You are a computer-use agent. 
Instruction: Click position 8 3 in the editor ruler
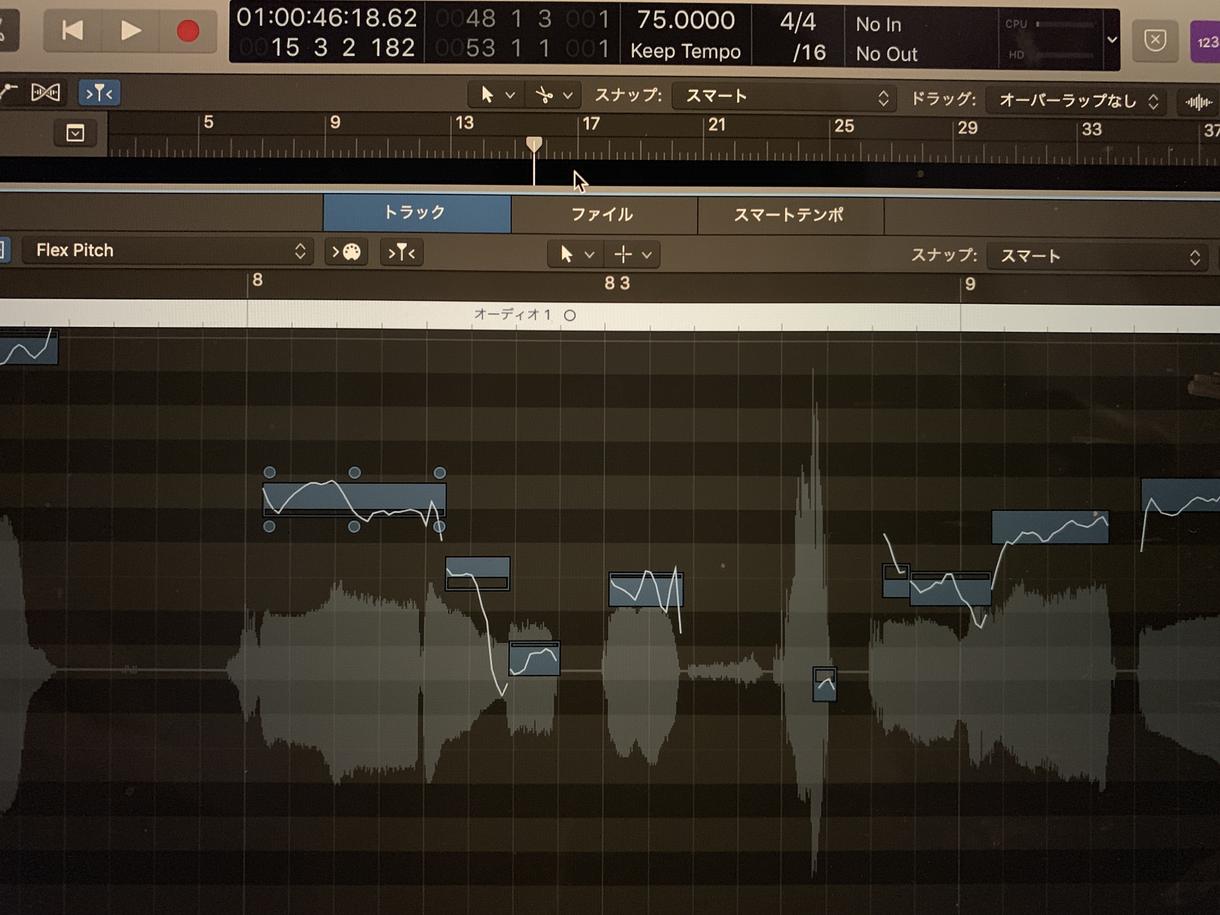pos(617,283)
